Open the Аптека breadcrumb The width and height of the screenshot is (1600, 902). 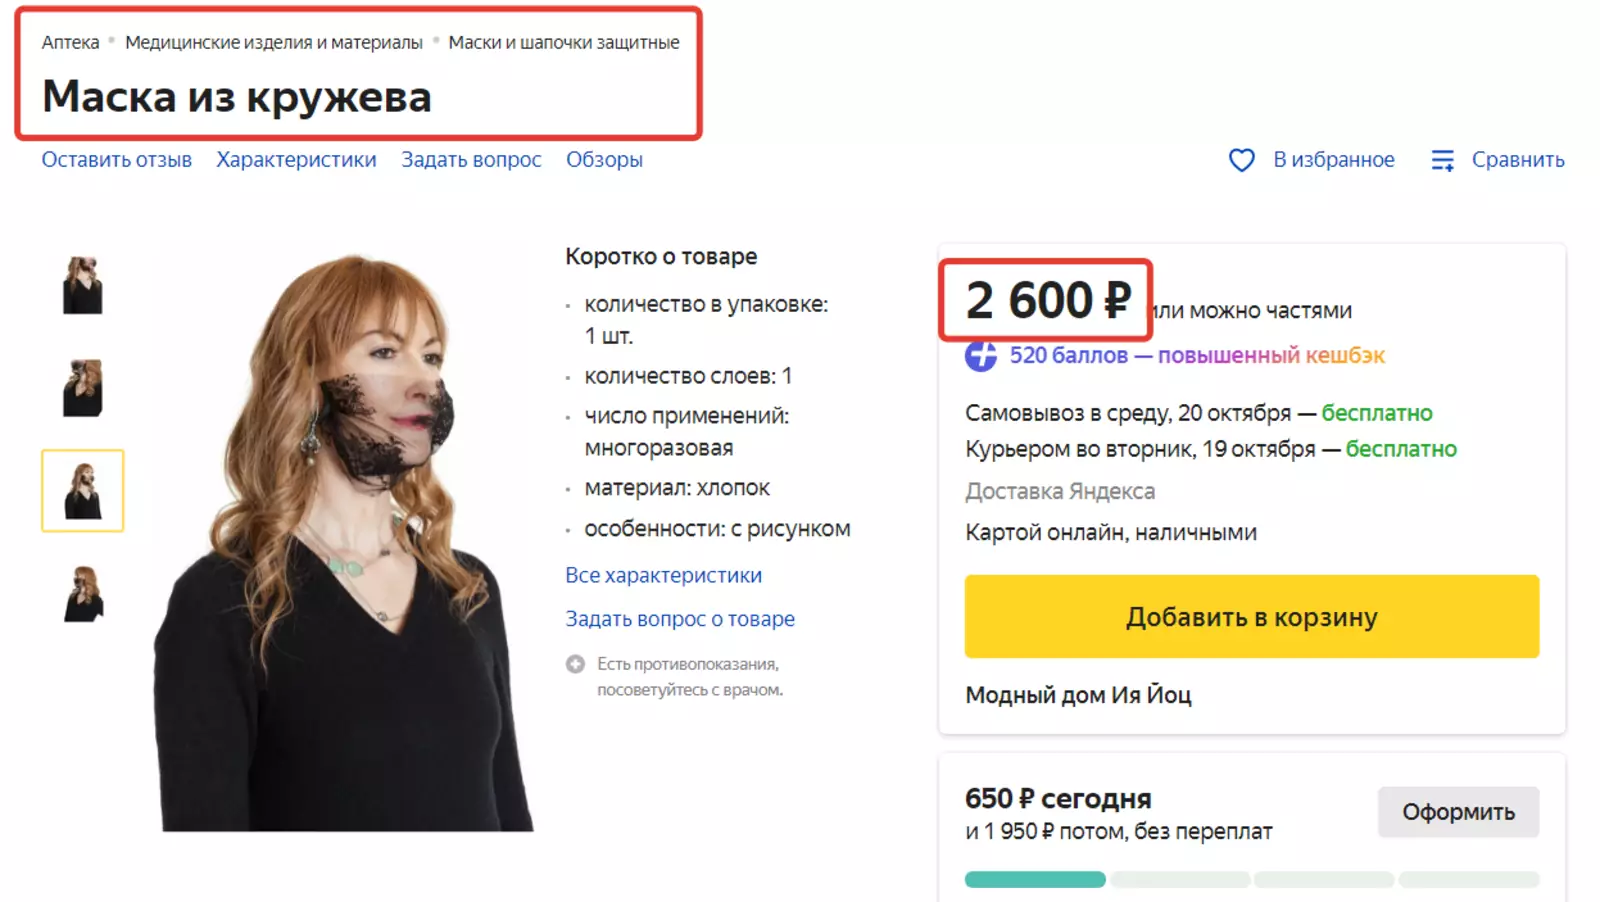point(70,43)
